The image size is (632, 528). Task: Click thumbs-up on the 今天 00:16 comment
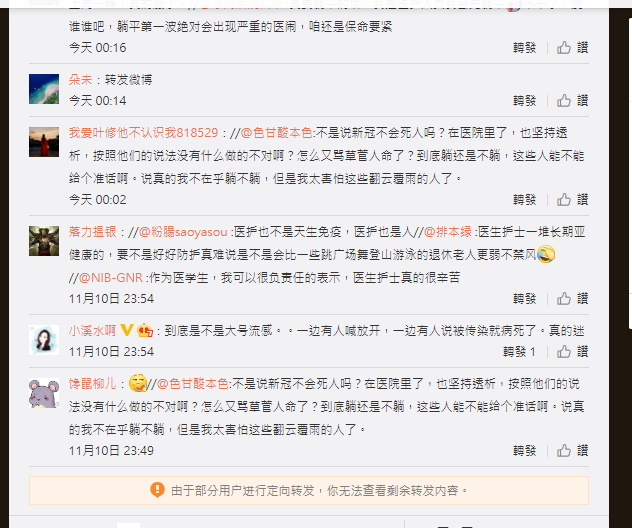pyautogui.click(x=564, y=48)
